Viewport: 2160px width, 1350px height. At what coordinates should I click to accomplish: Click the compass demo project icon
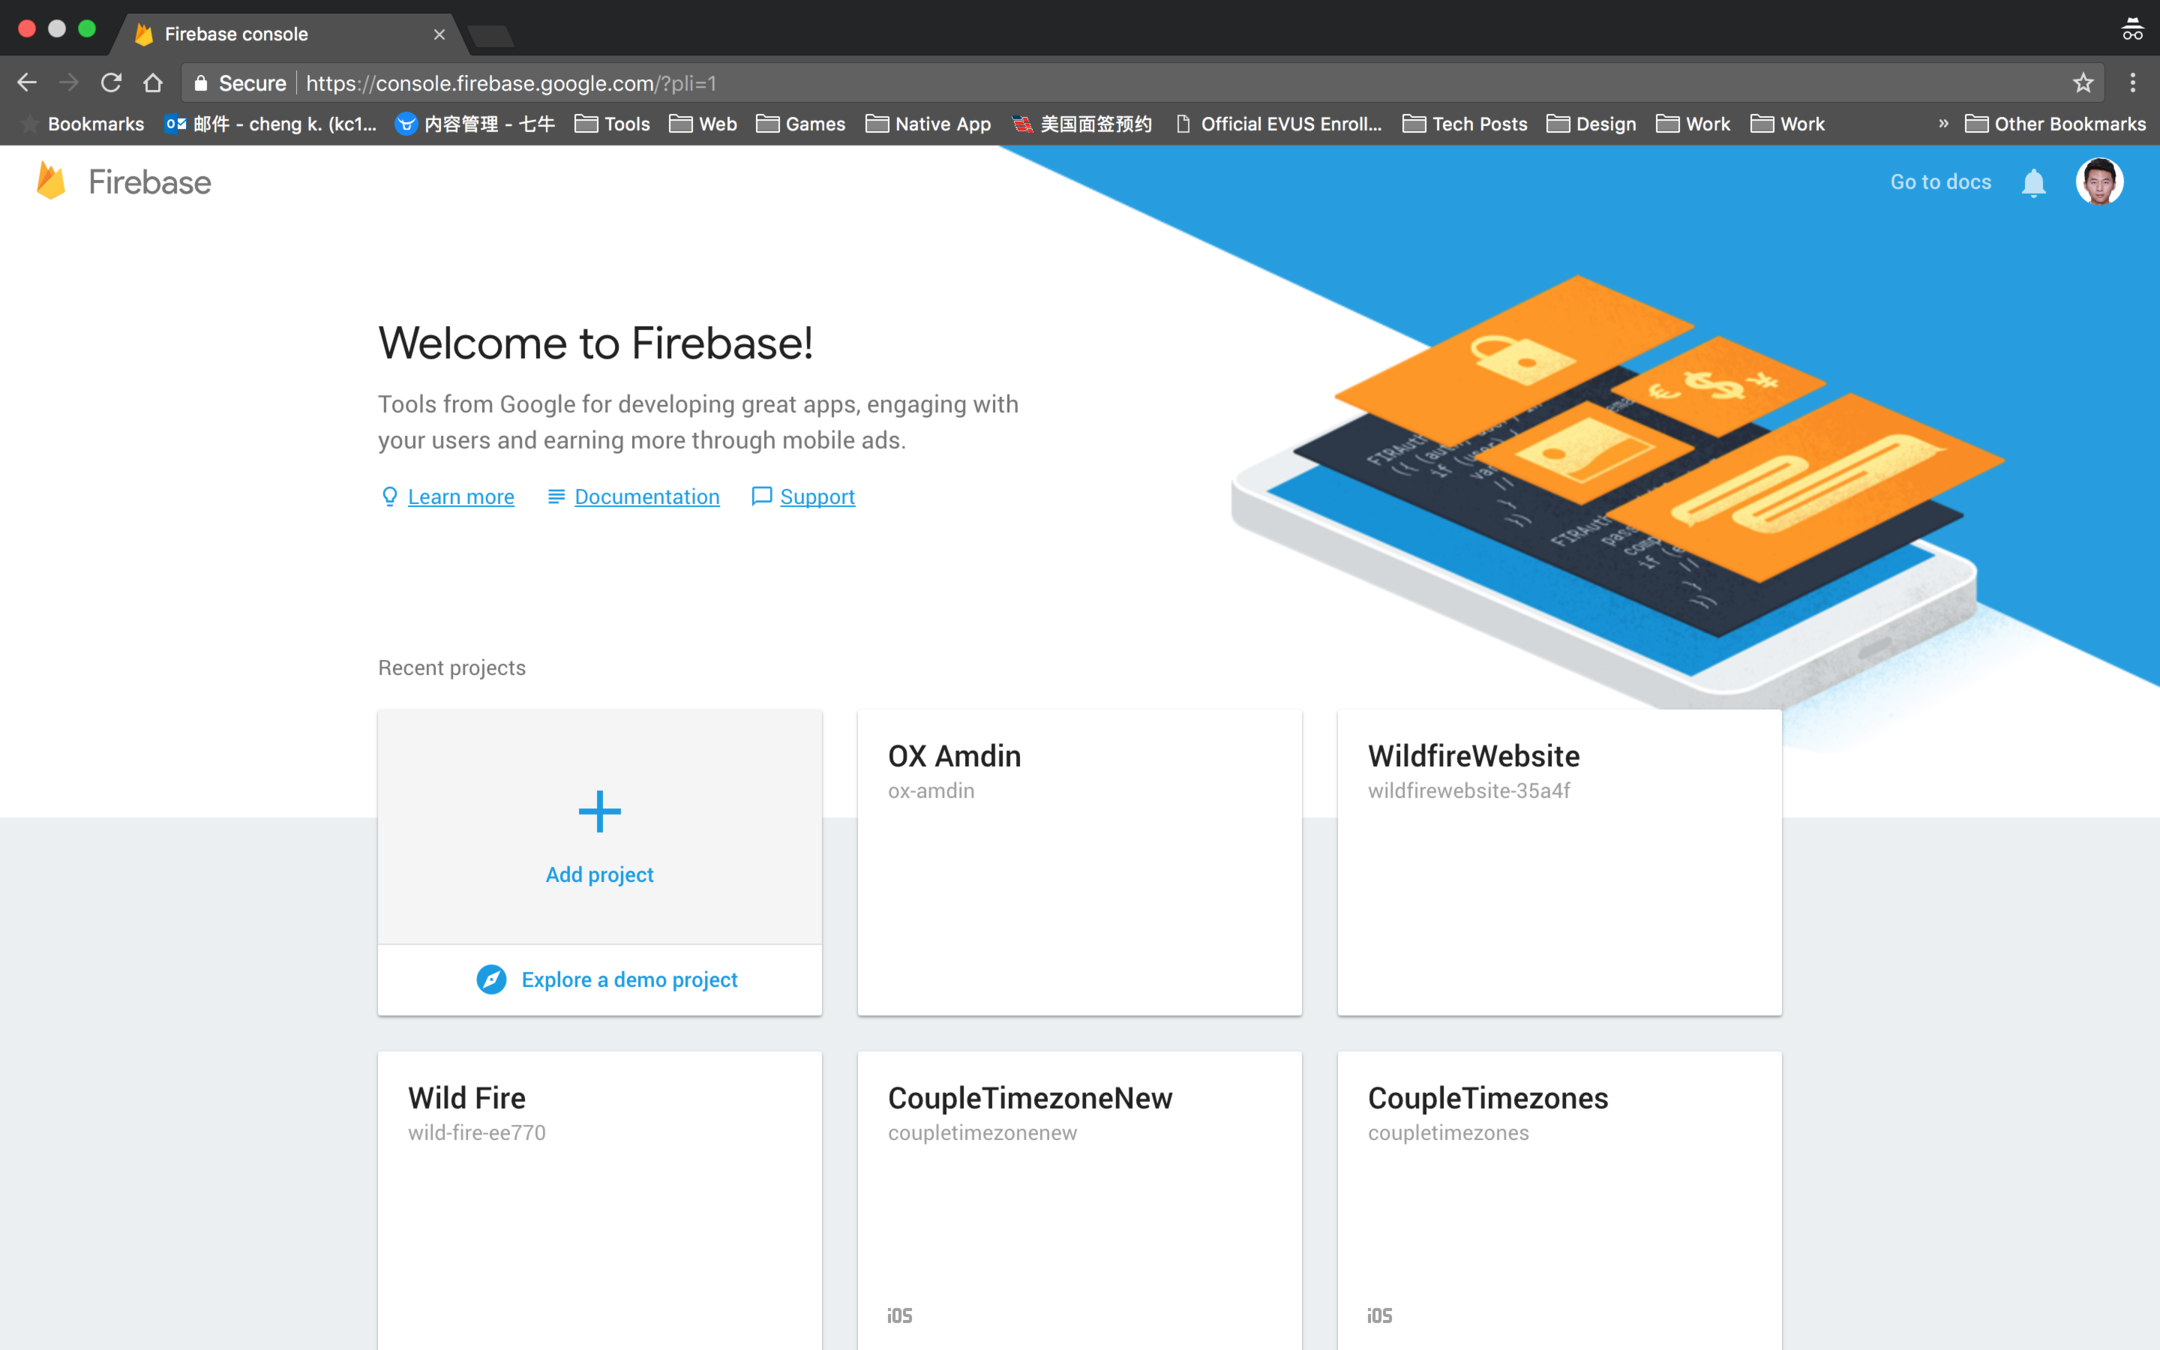[491, 979]
